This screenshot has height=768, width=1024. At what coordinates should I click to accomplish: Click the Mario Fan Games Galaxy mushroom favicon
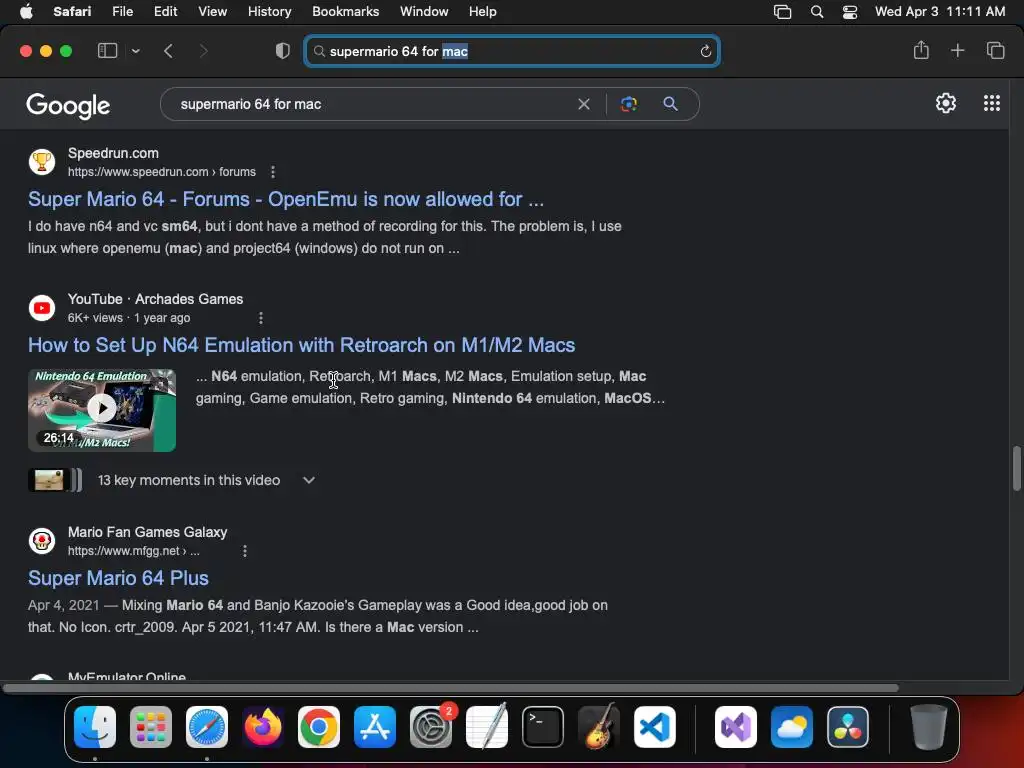pyautogui.click(x=42, y=541)
